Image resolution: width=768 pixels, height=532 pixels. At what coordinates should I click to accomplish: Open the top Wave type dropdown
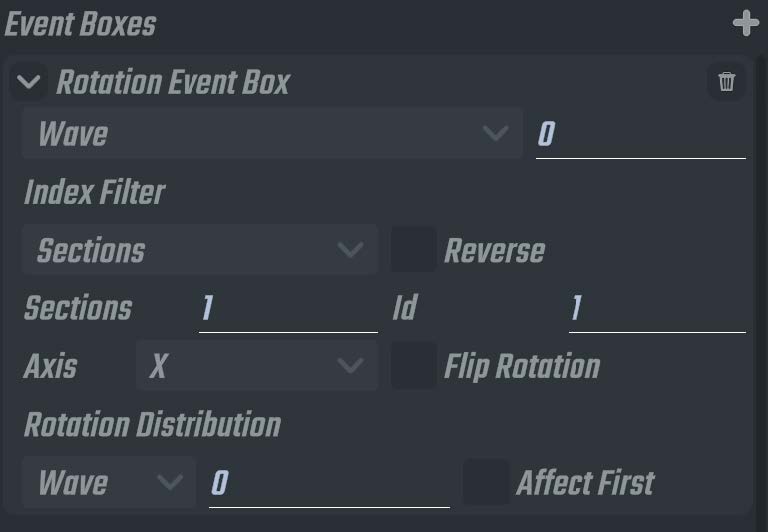tap(272, 133)
